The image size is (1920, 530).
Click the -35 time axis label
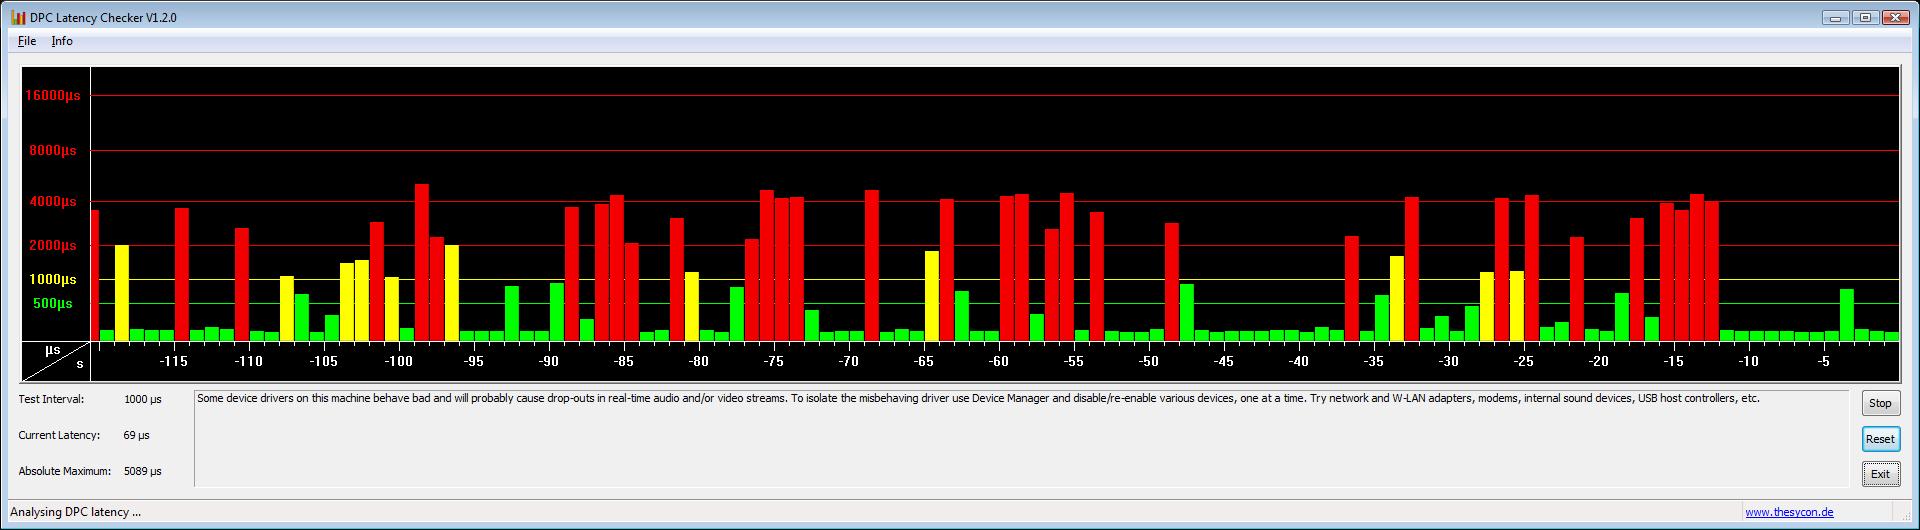coord(1374,361)
